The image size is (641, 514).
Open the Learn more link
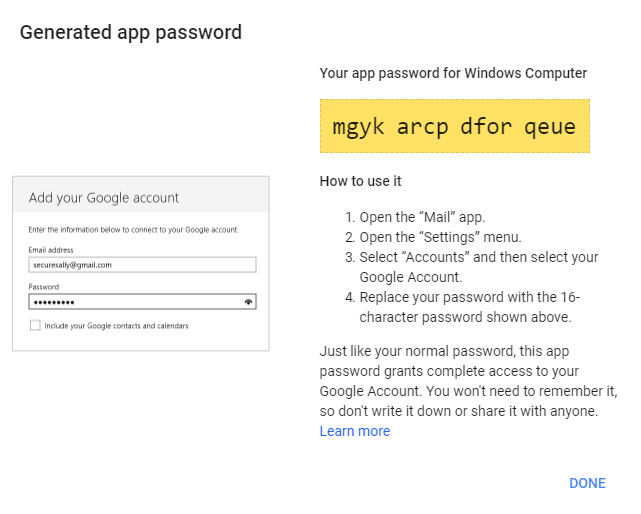coord(354,431)
